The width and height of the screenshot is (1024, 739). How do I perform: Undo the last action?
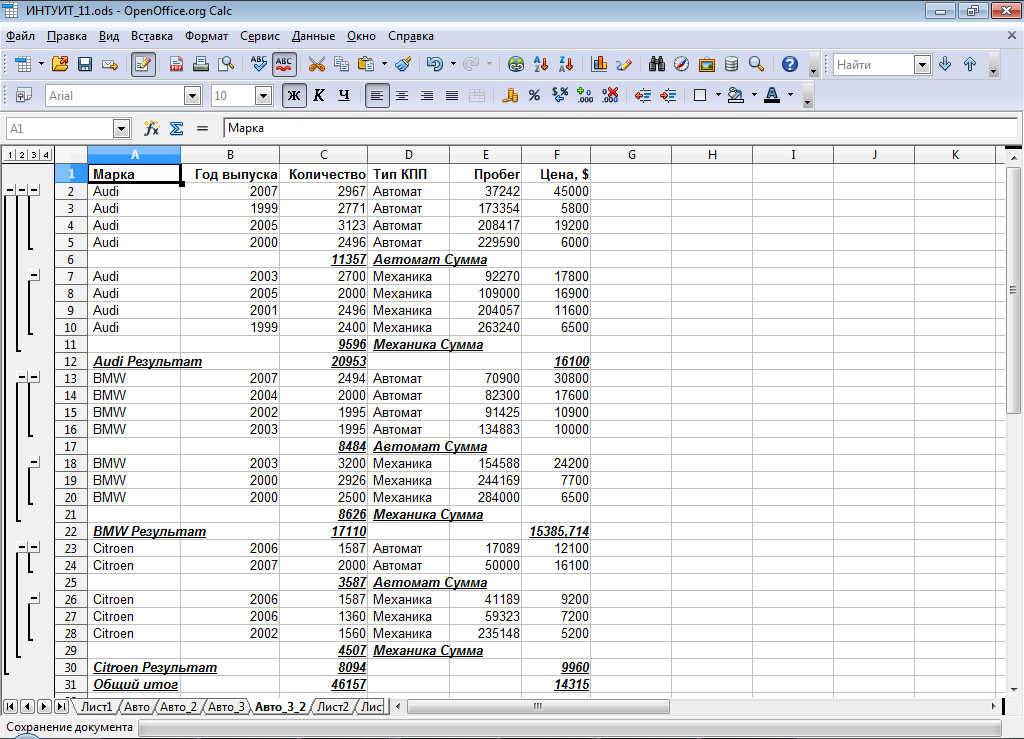(x=435, y=64)
